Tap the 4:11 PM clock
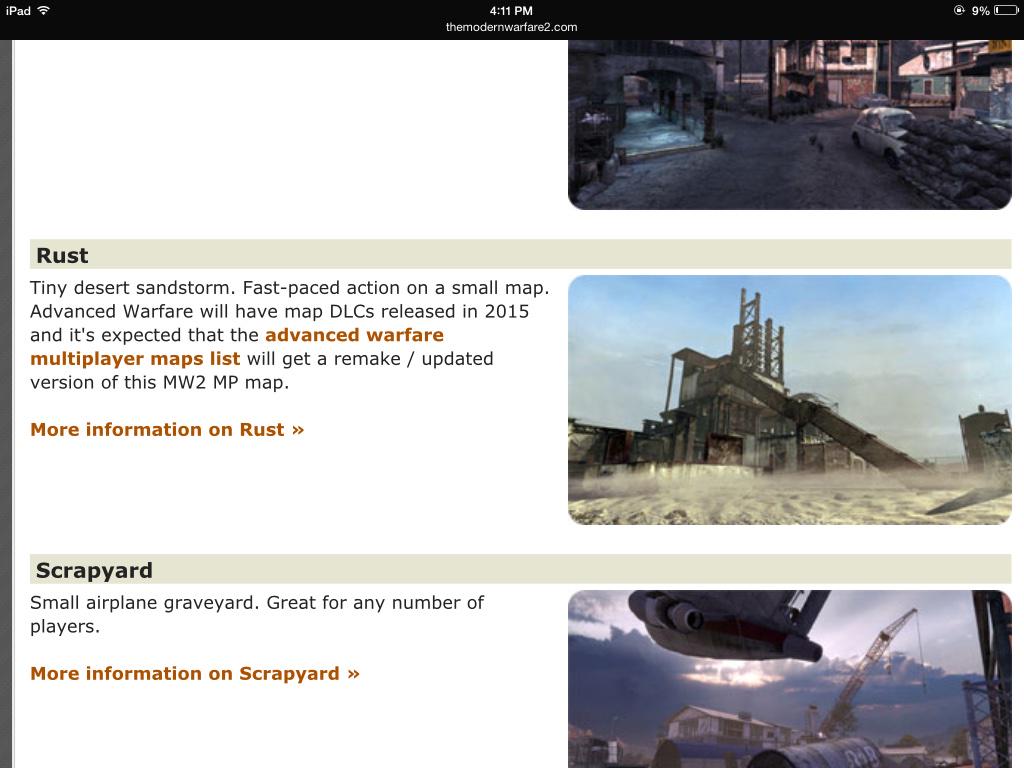Viewport: 1024px width, 768px height. tap(511, 10)
